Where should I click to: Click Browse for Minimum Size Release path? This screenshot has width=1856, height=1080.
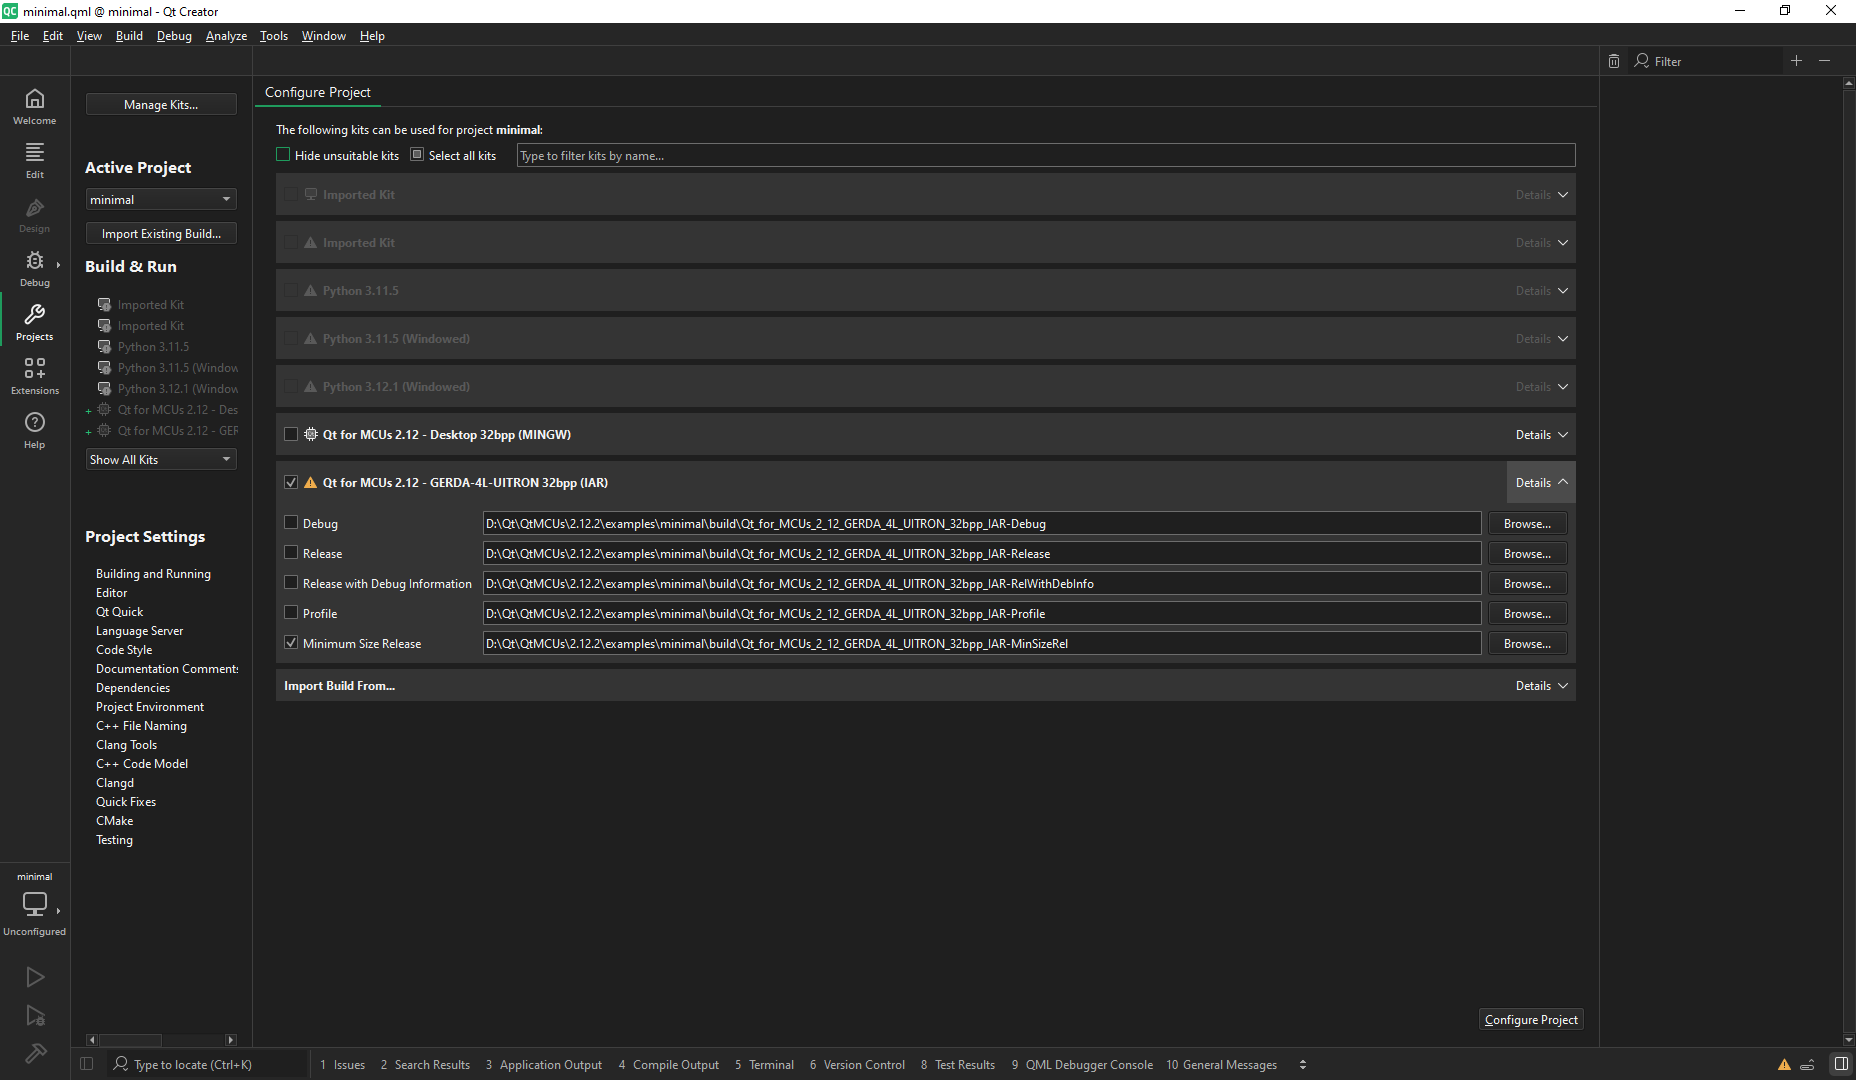pos(1527,643)
